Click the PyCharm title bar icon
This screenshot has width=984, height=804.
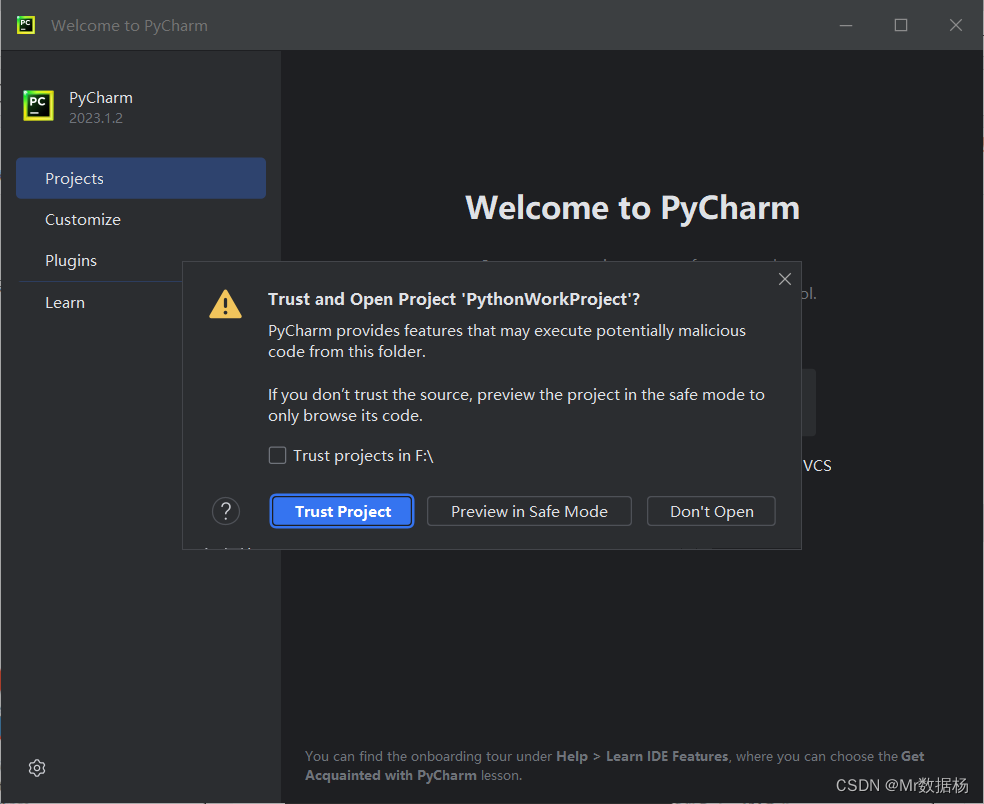(26, 25)
